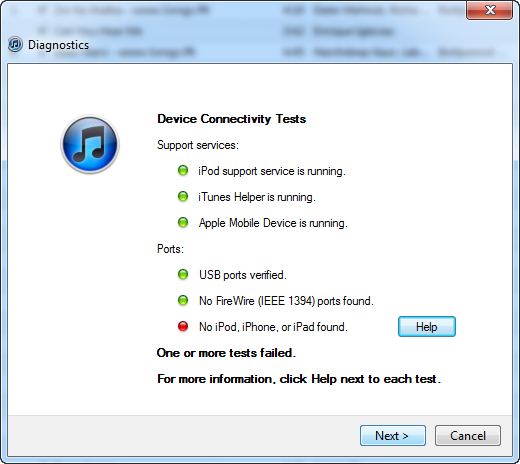This screenshot has width=520, height=464.
Task: Click green status dot beside iTunes Helper
Action: pos(183,196)
